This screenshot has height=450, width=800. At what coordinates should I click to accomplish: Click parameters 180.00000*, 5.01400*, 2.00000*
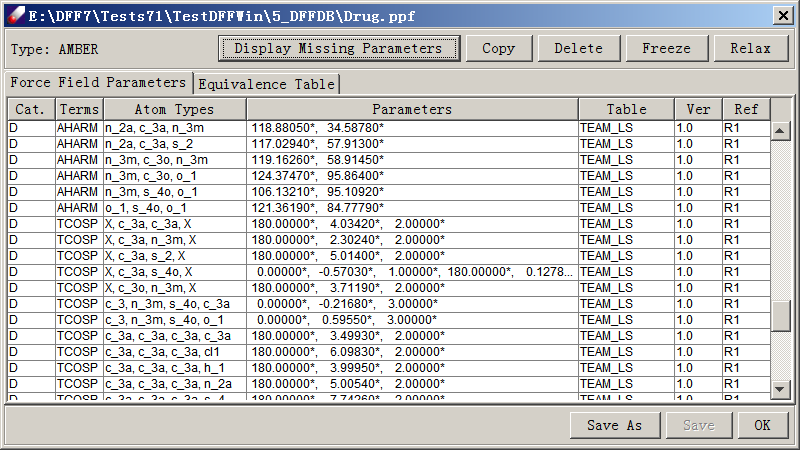(412, 256)
